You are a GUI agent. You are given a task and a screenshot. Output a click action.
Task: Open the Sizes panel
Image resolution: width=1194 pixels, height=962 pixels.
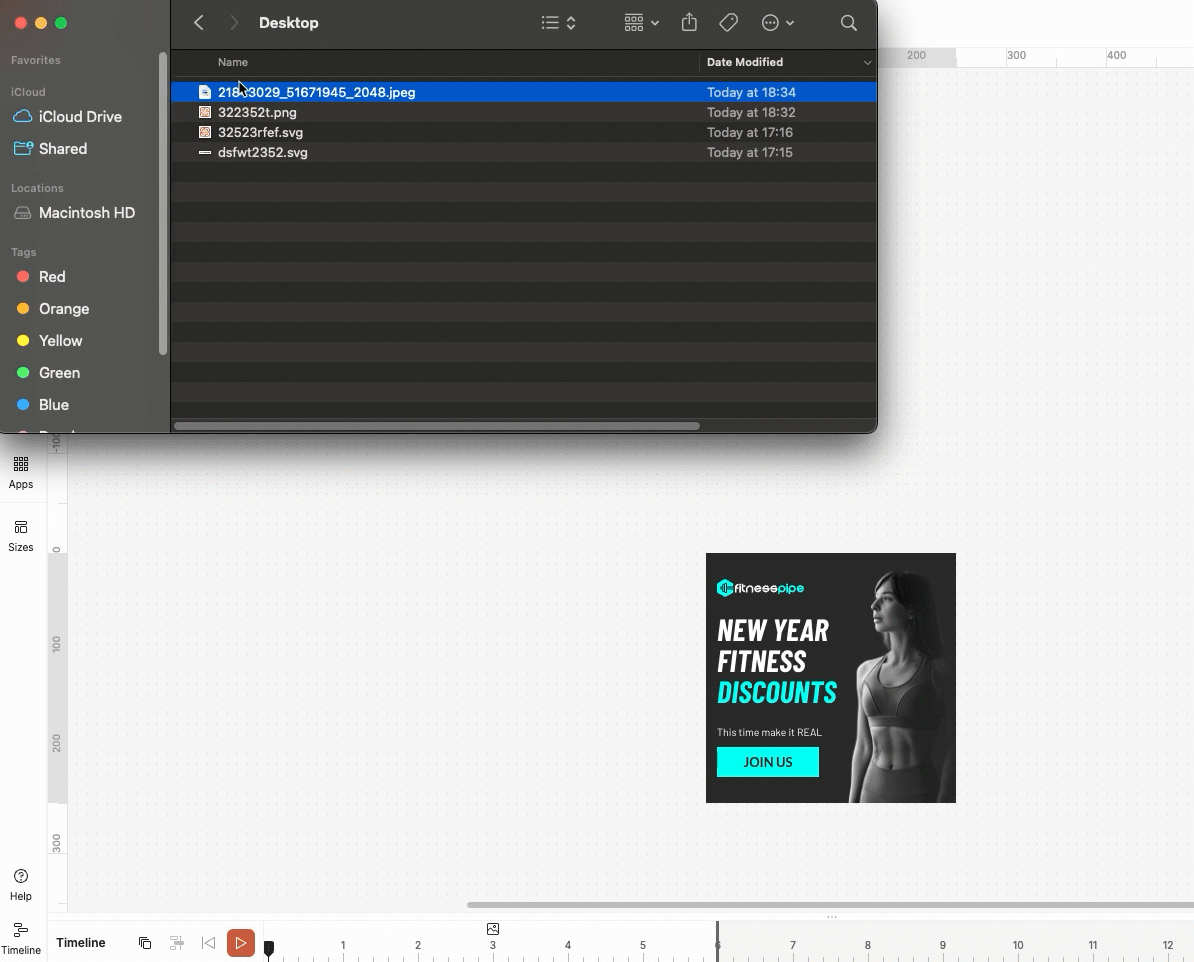click(21, 535)
